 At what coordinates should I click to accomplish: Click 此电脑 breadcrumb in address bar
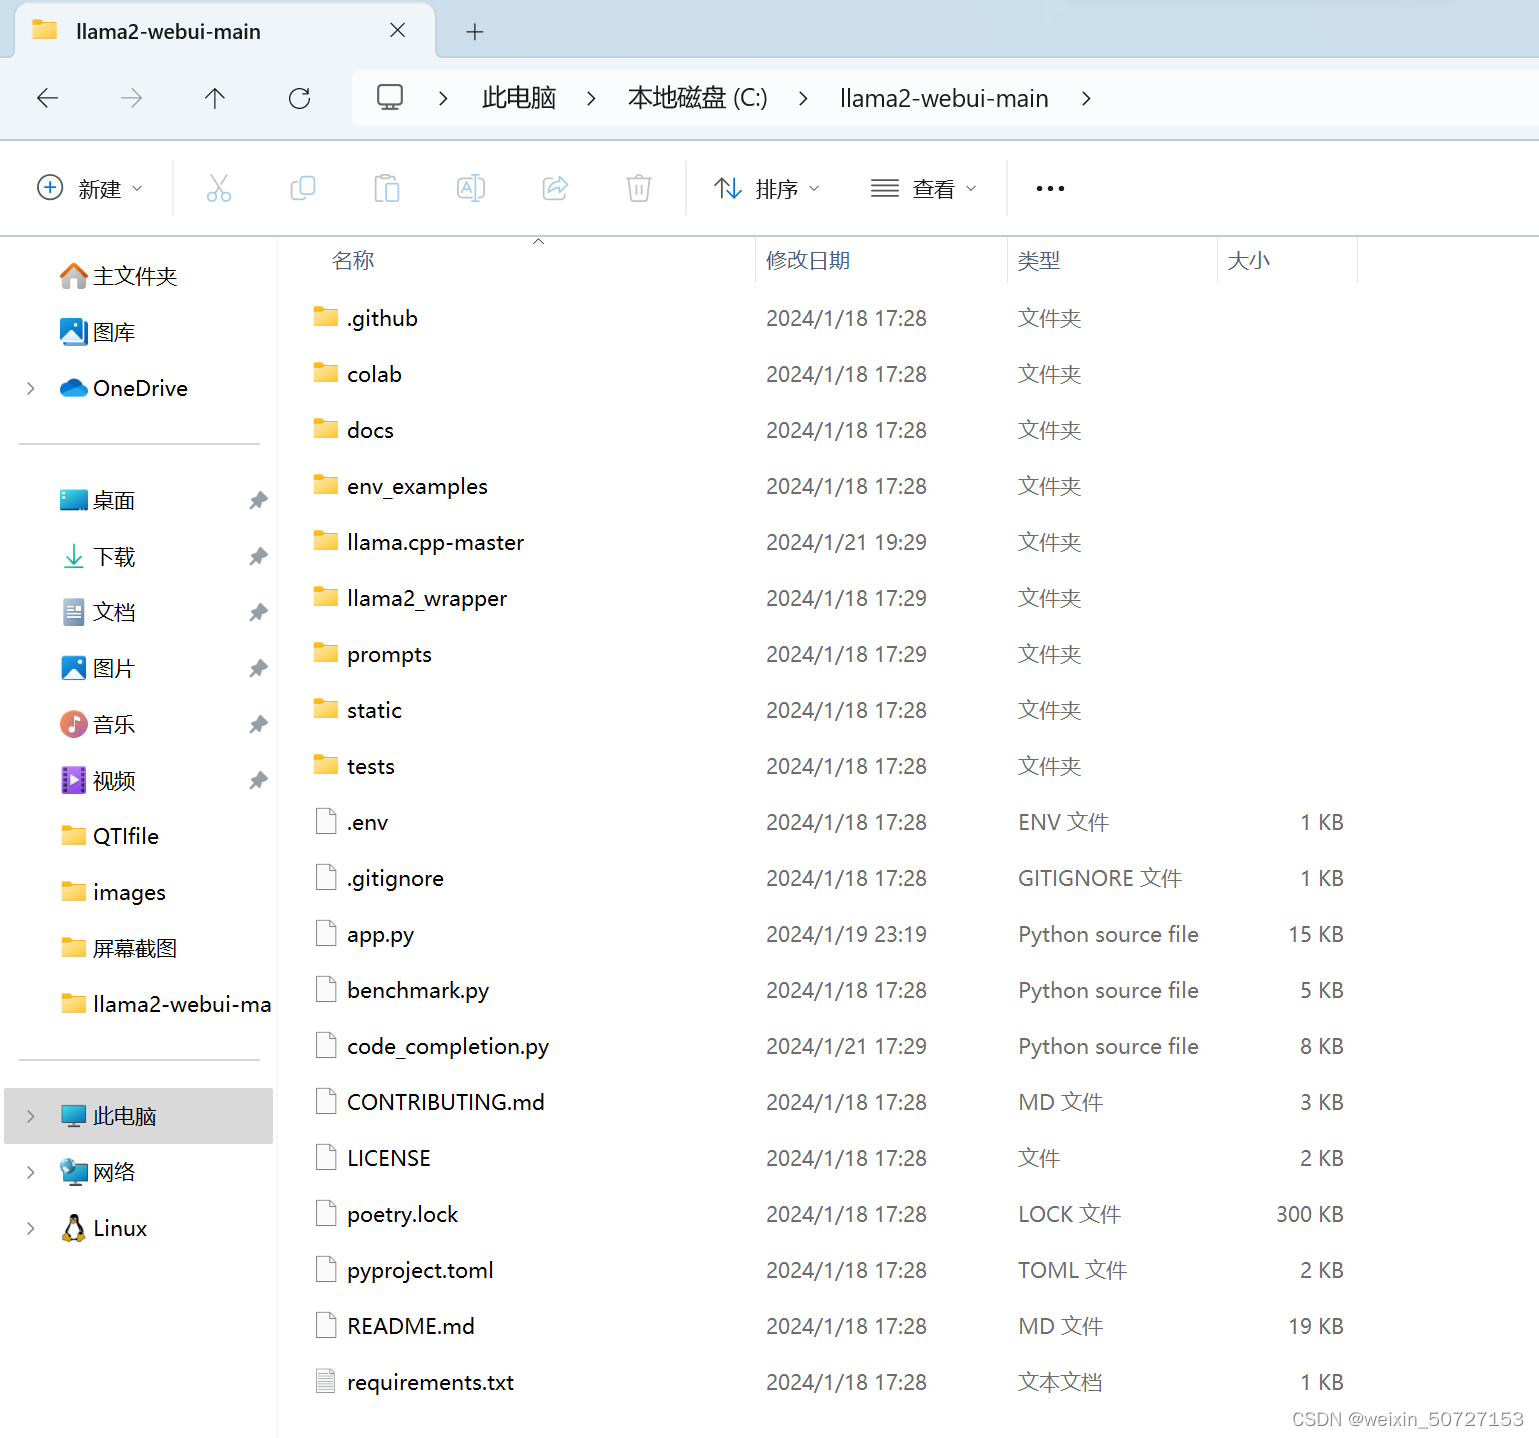click(x=518, y=98)
